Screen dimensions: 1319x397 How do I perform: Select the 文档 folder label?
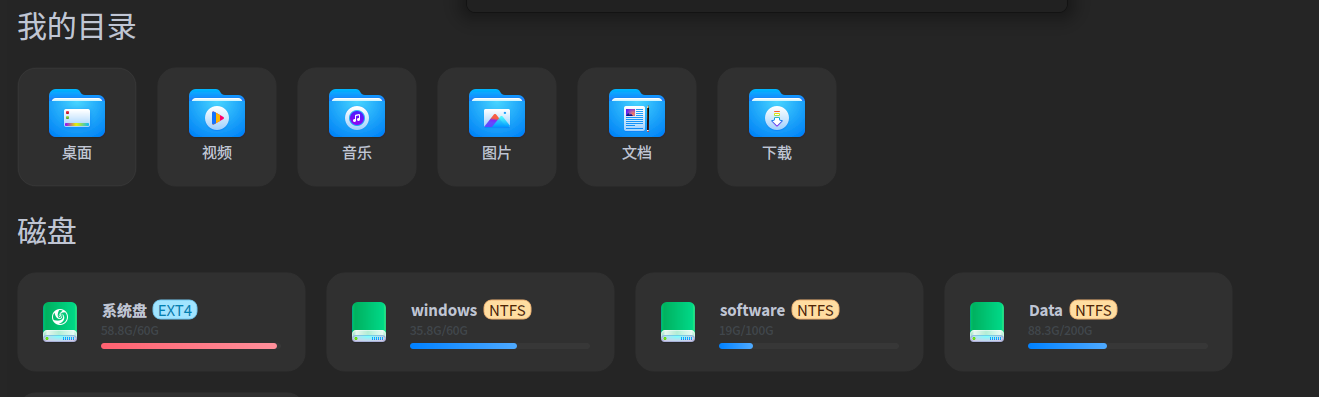[637, 153]
